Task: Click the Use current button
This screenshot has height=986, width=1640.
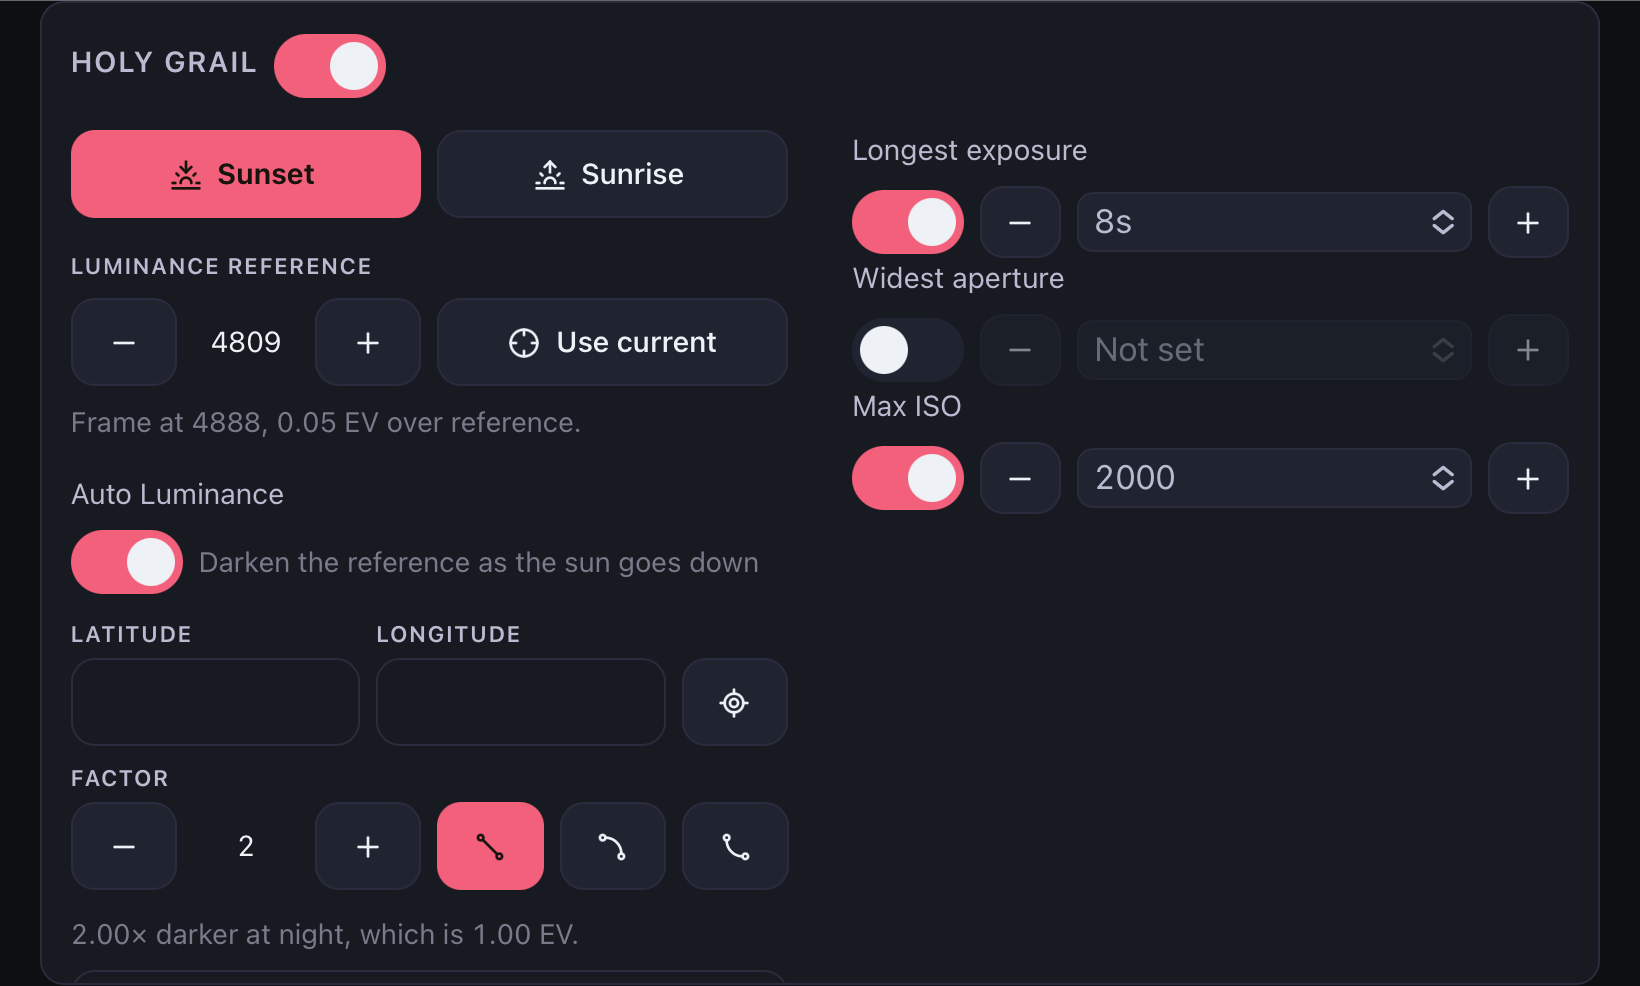Action: tap(612, 342)
